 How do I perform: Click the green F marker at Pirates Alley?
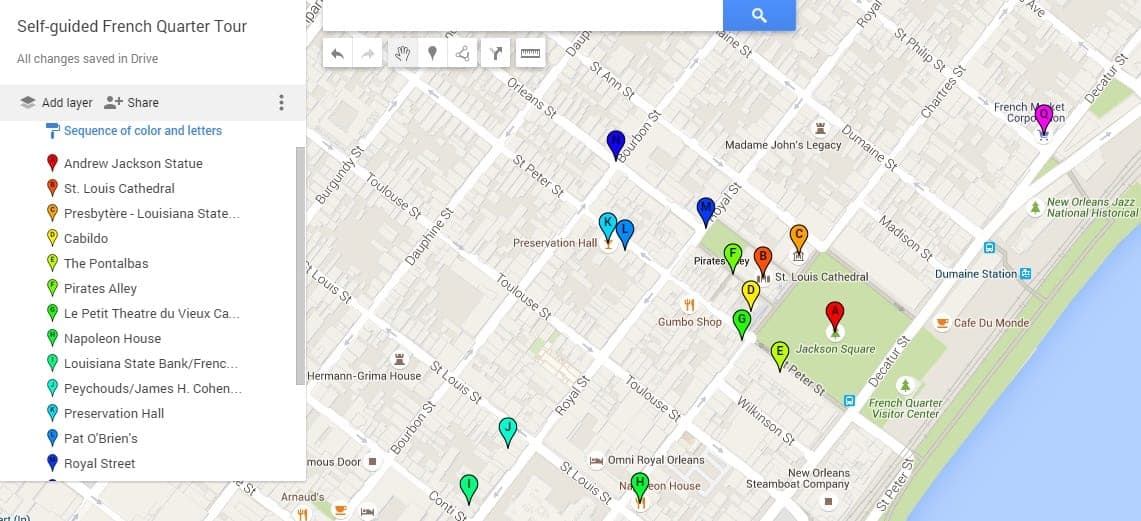point(733,259)
